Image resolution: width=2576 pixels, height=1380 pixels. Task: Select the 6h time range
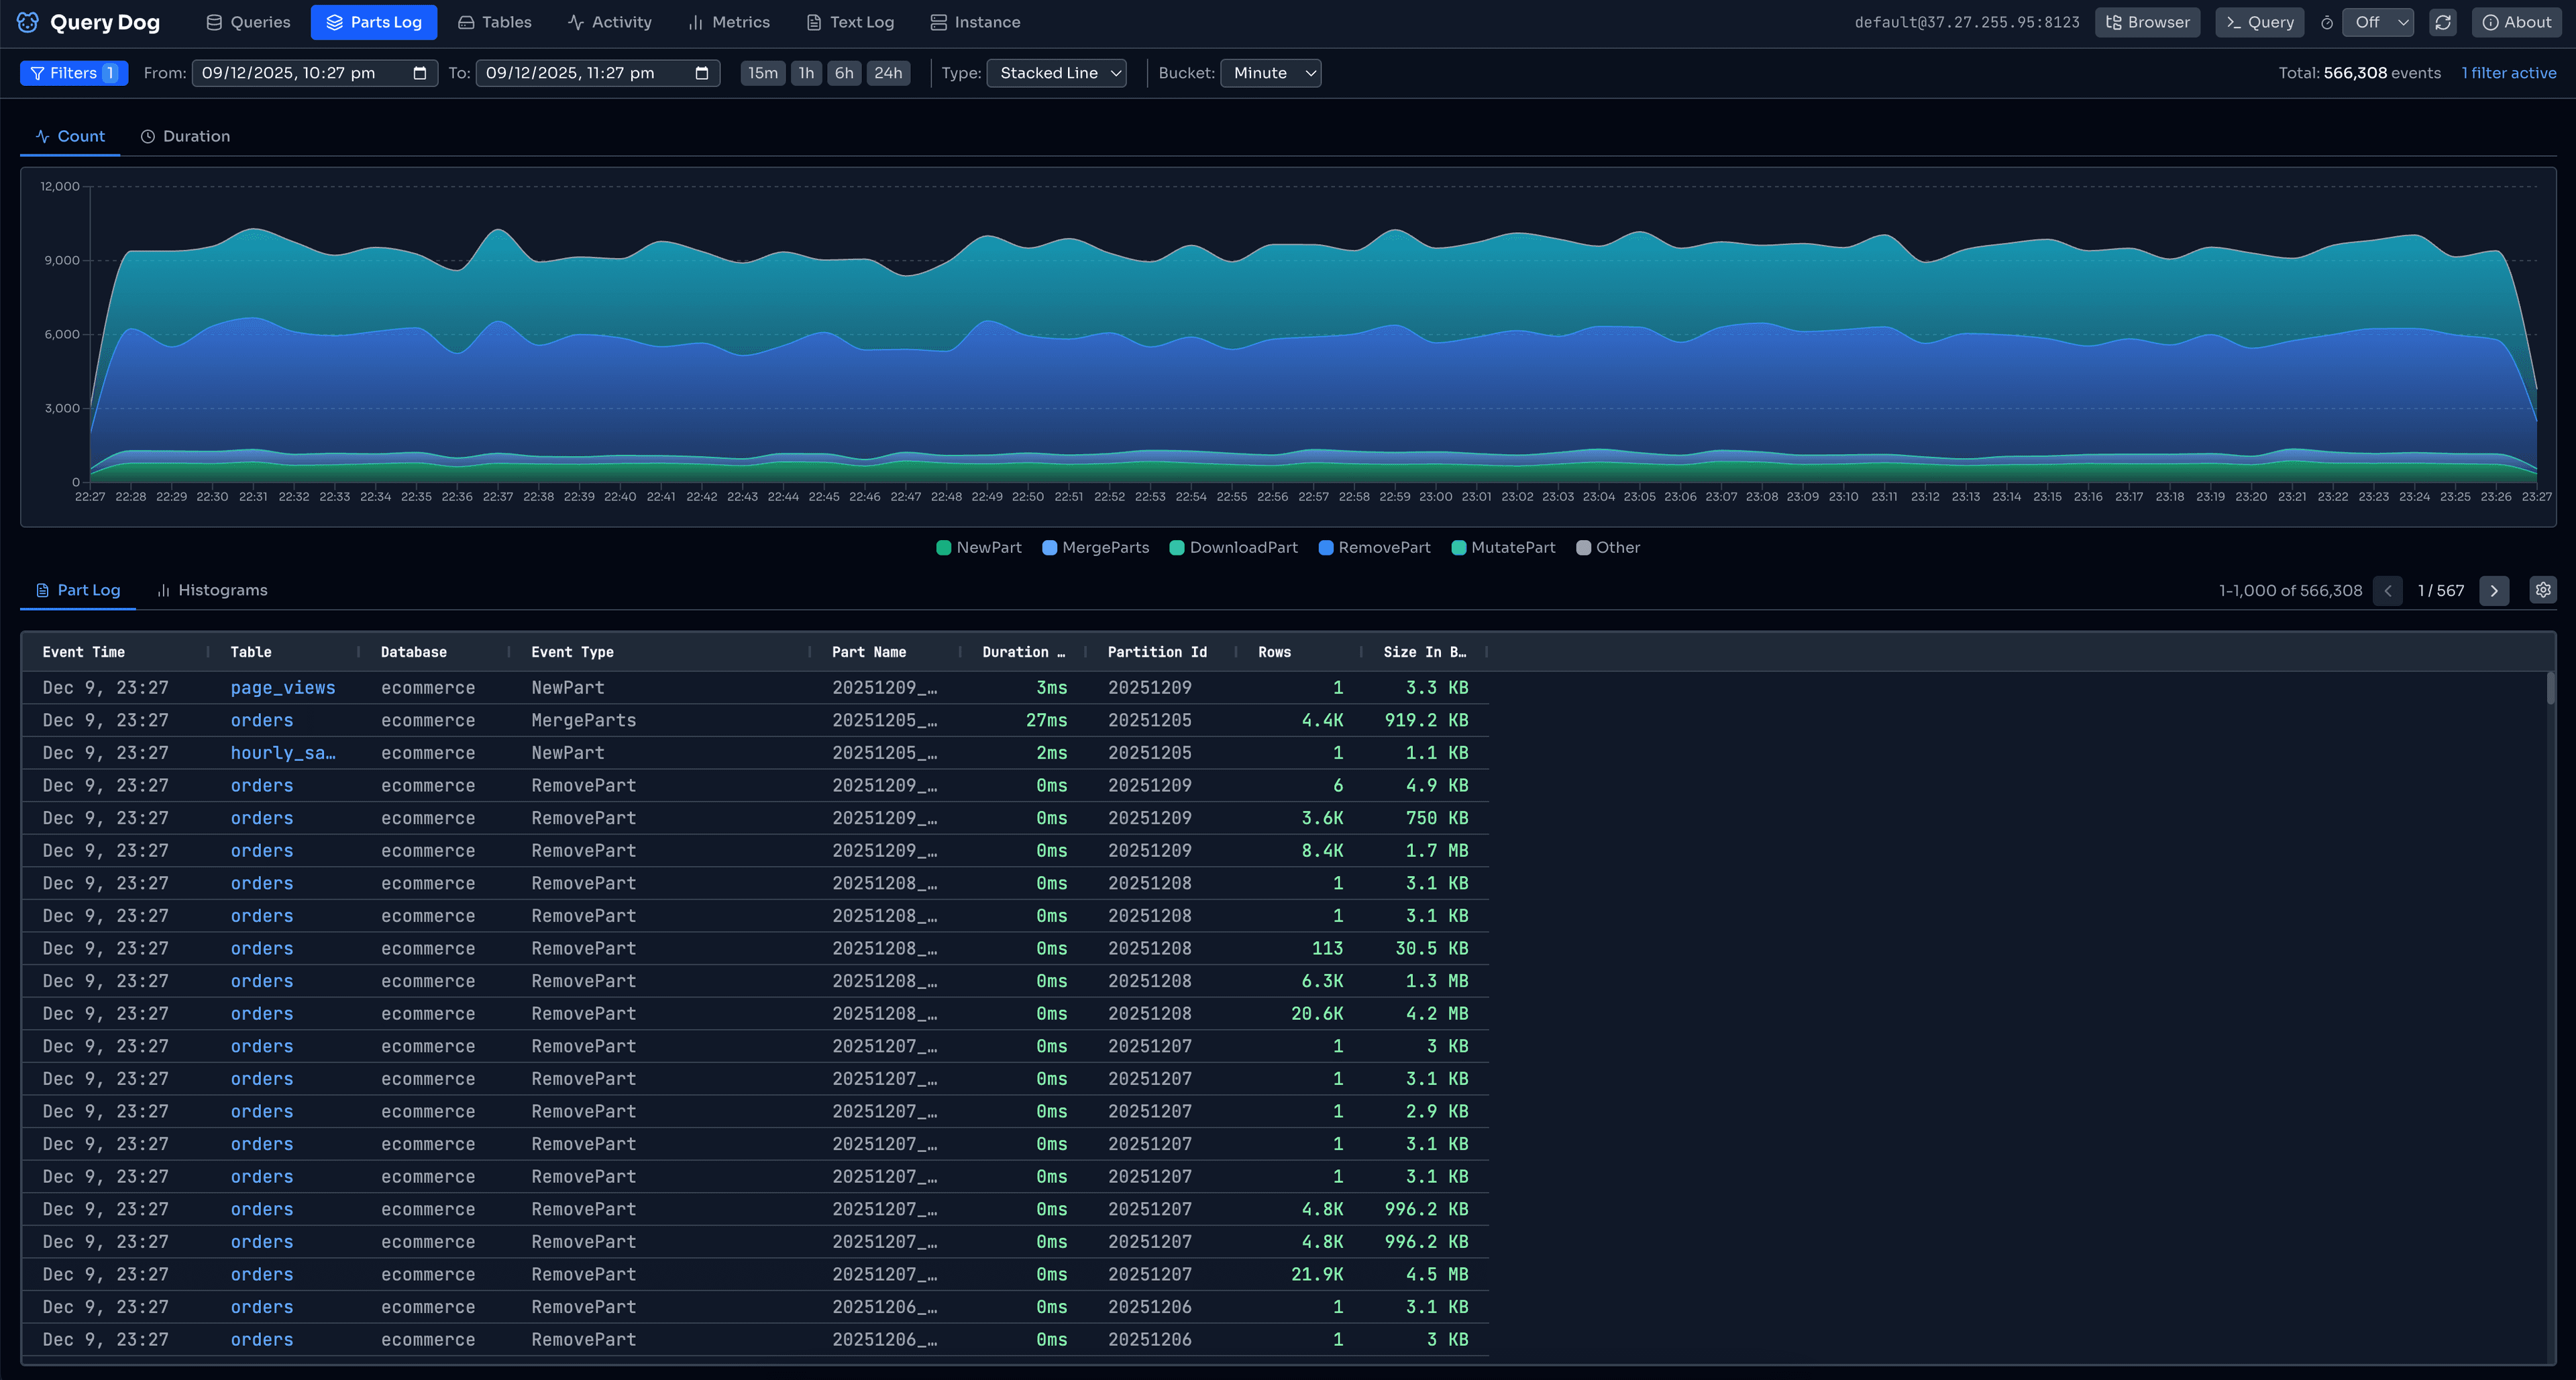[844, 73]
